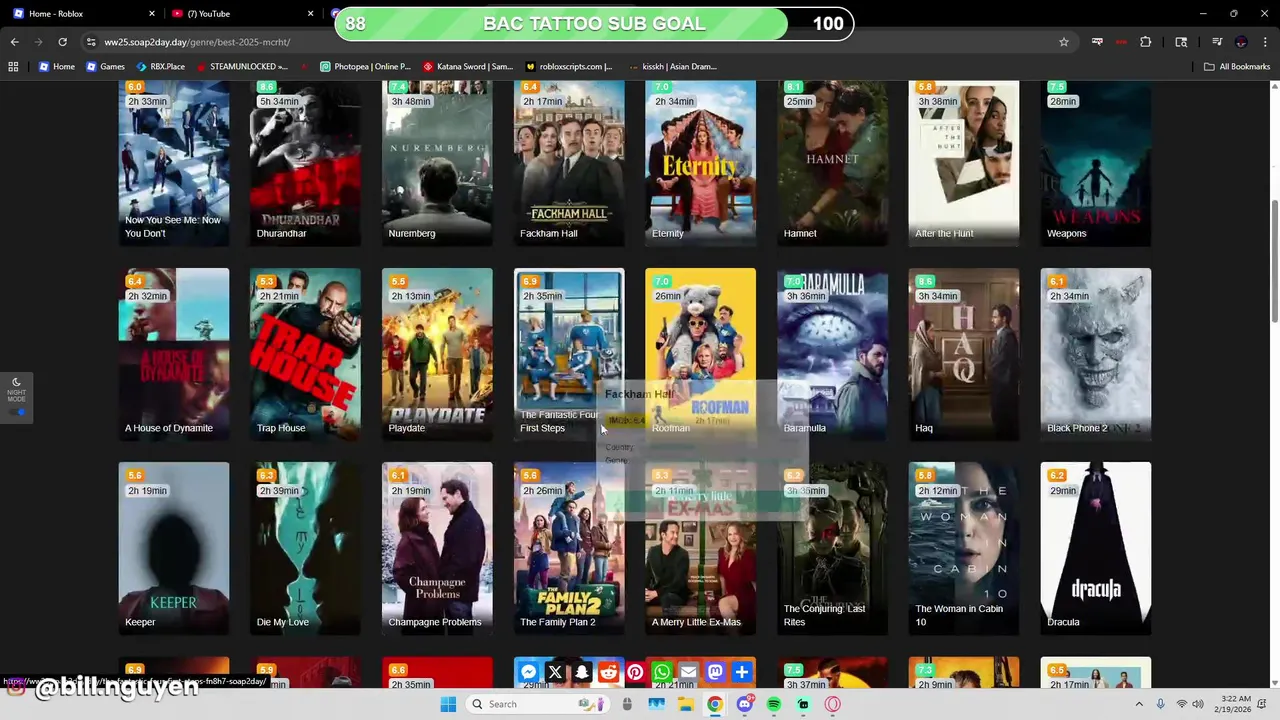Open the Keeper movie poster
The image size is (1280, 720).
pyautogui.click(x=174, y=548)
